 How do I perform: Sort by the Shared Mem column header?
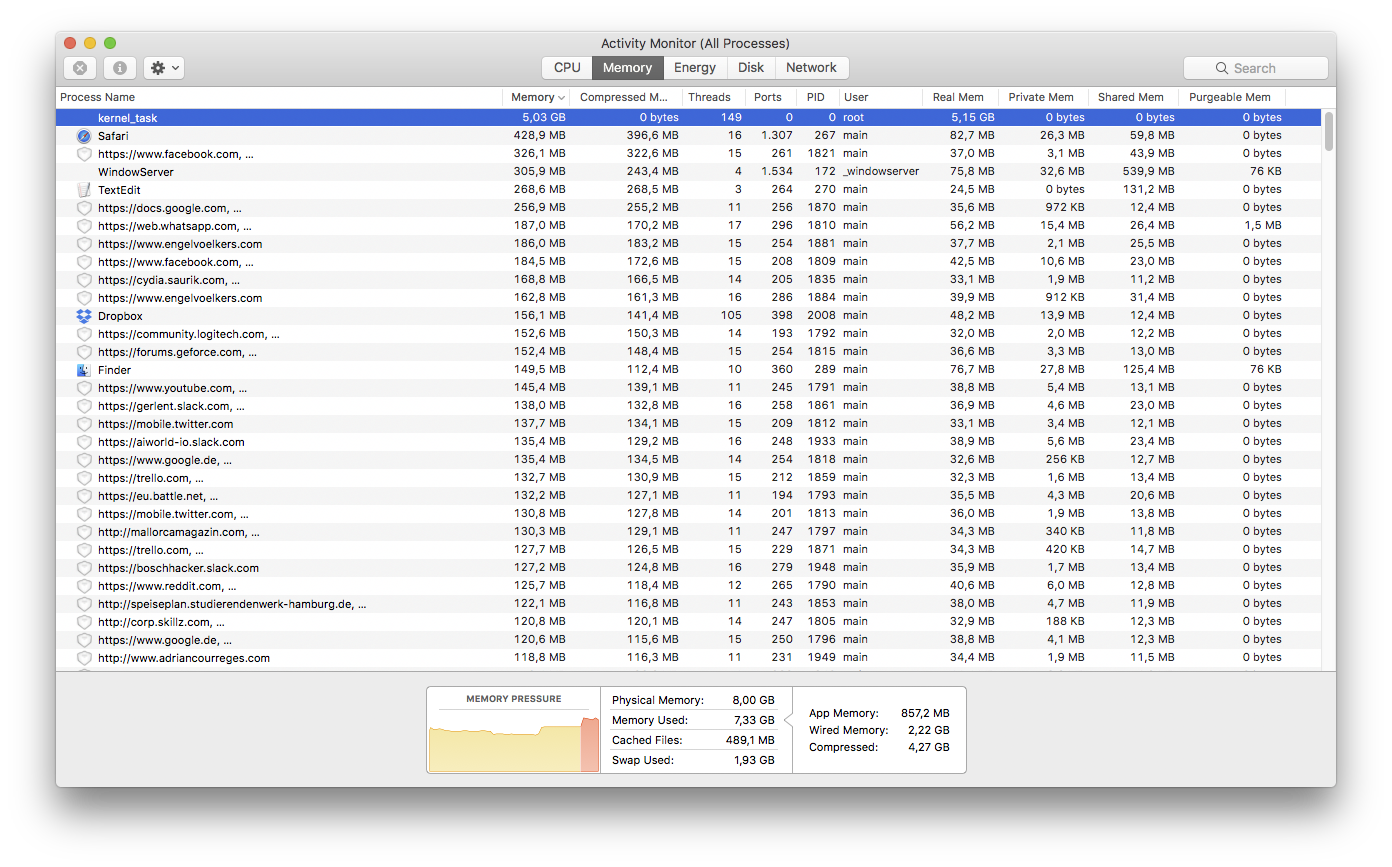click(1133, 97)
